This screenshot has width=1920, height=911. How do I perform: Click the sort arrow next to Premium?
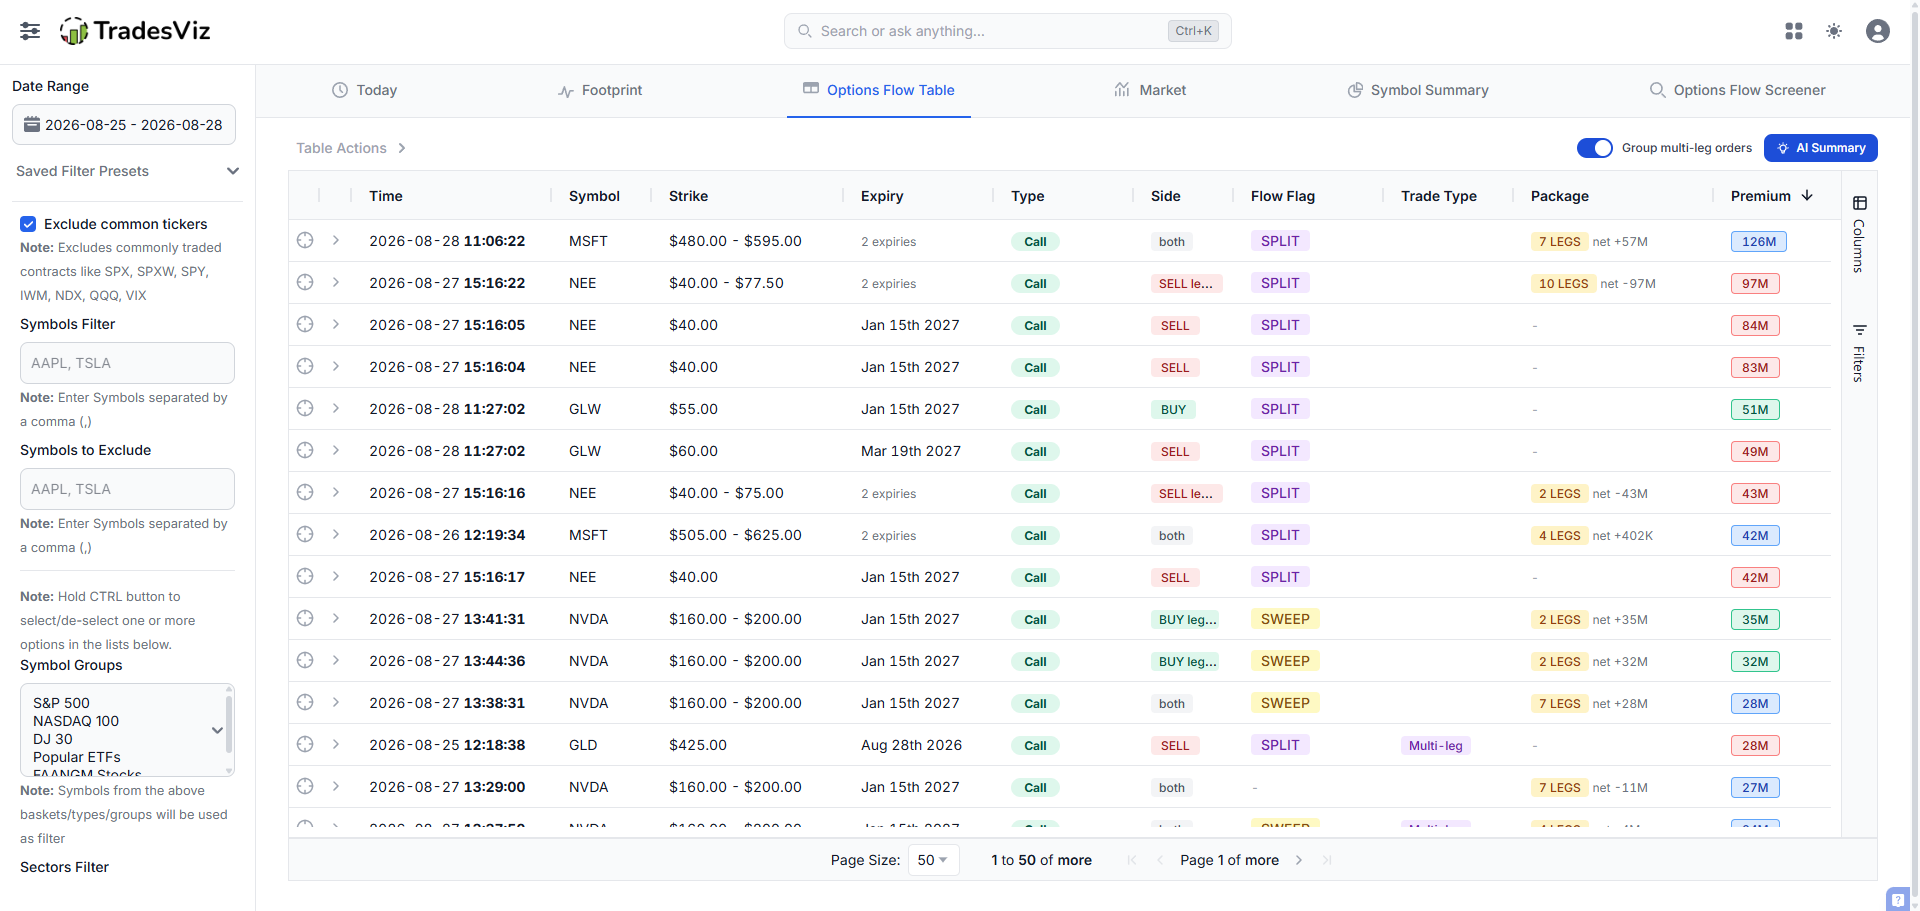(1807, 195)
